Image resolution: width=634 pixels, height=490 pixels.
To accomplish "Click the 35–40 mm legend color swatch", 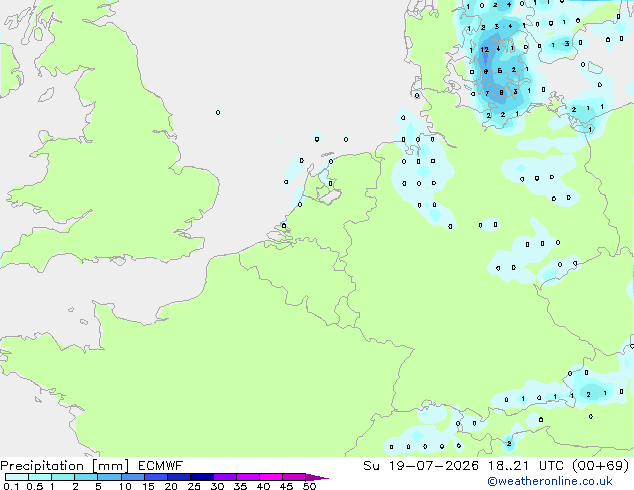I will (247, 477).
